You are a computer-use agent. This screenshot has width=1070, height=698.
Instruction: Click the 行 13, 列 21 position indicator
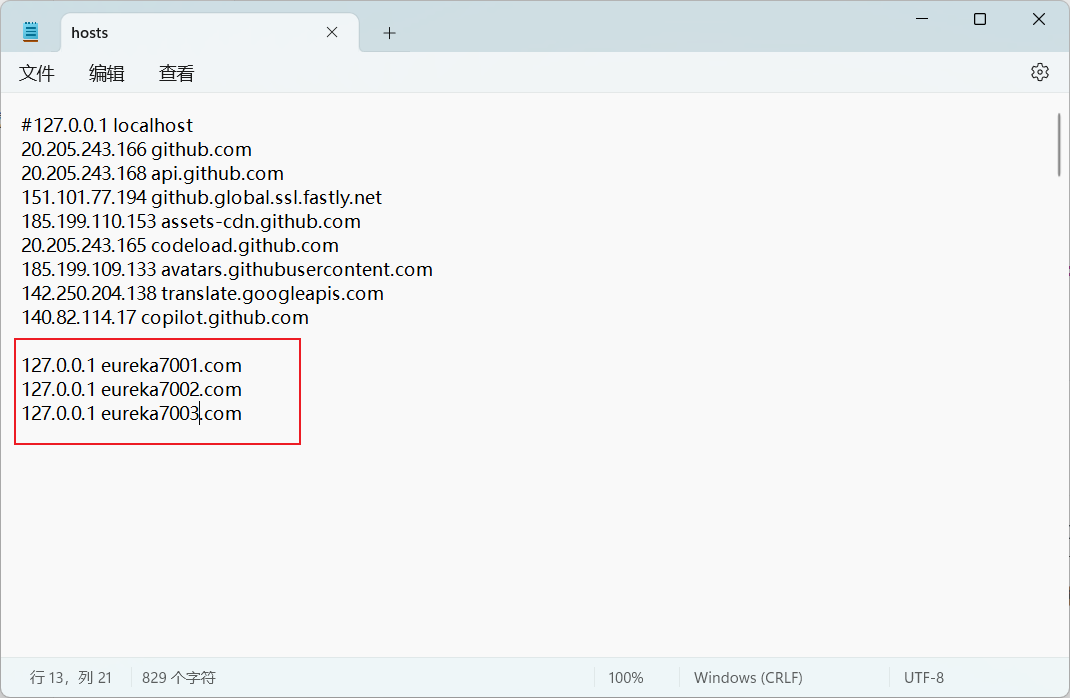point(71,678)
